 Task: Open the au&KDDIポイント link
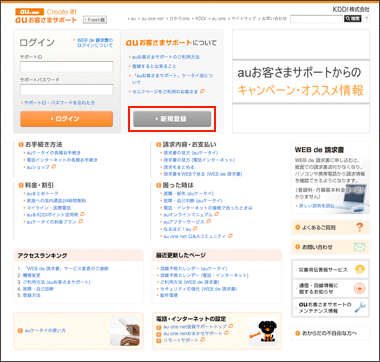[53, 215]
